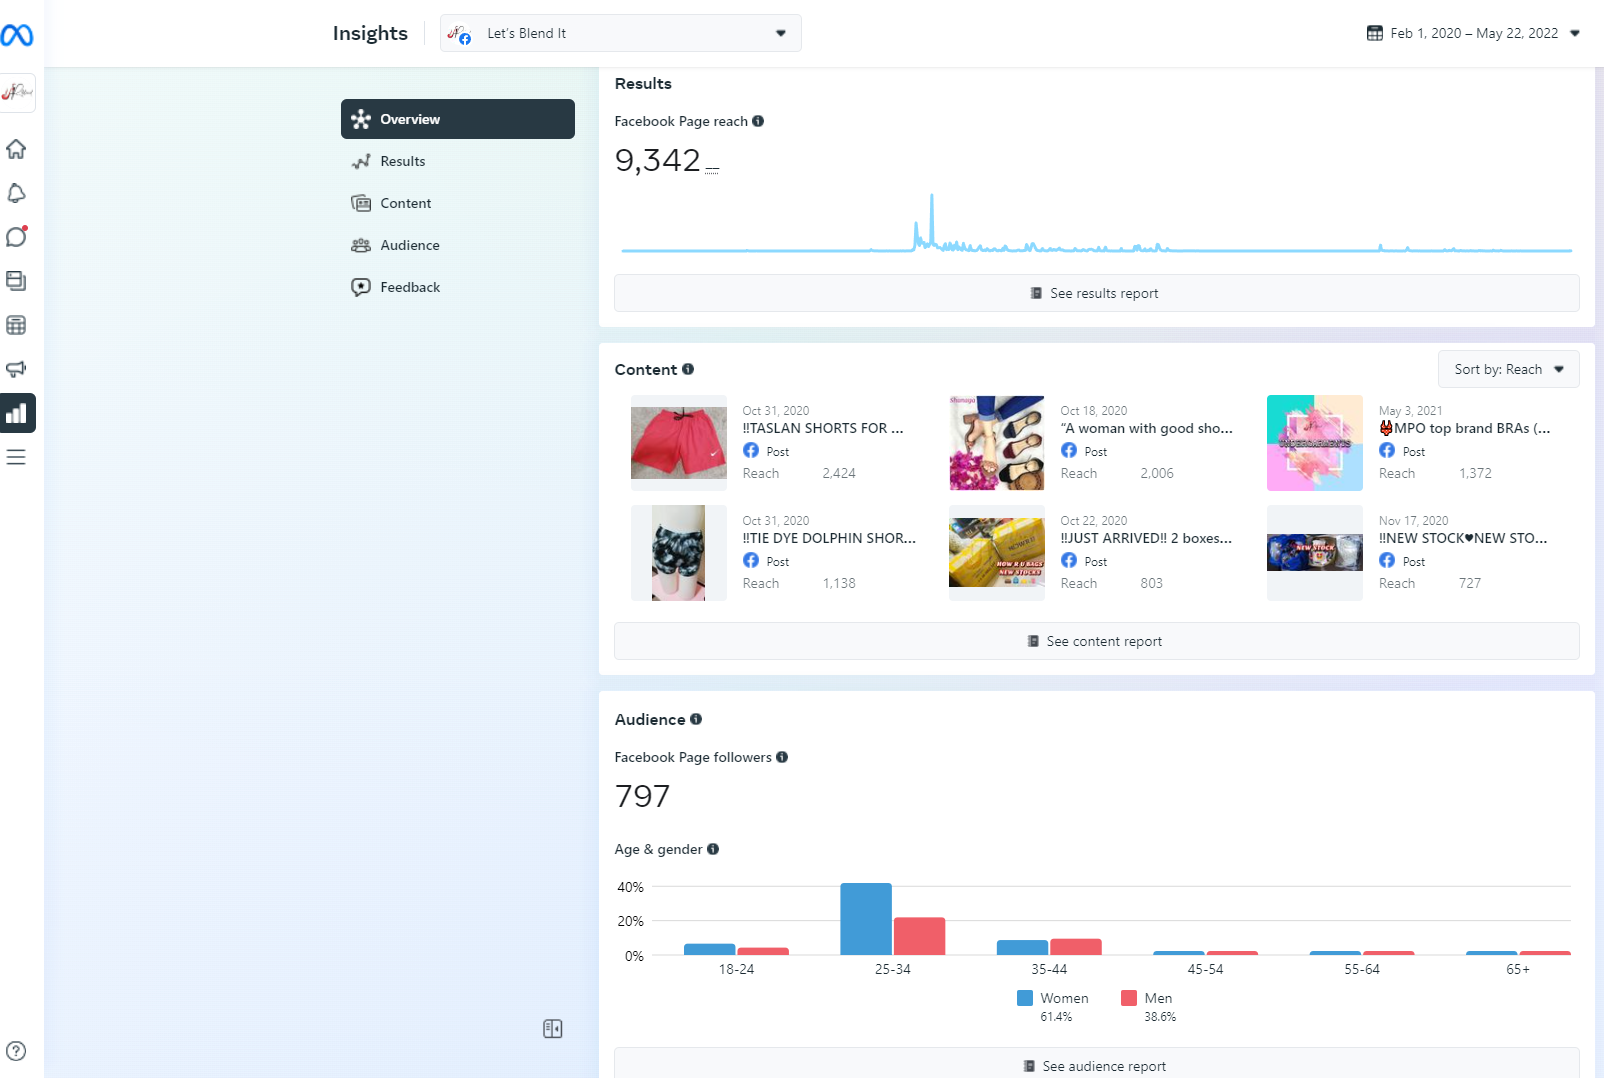
Task: Open 'A woman with good sho...' post thumbnail
Action: point(997,443)
